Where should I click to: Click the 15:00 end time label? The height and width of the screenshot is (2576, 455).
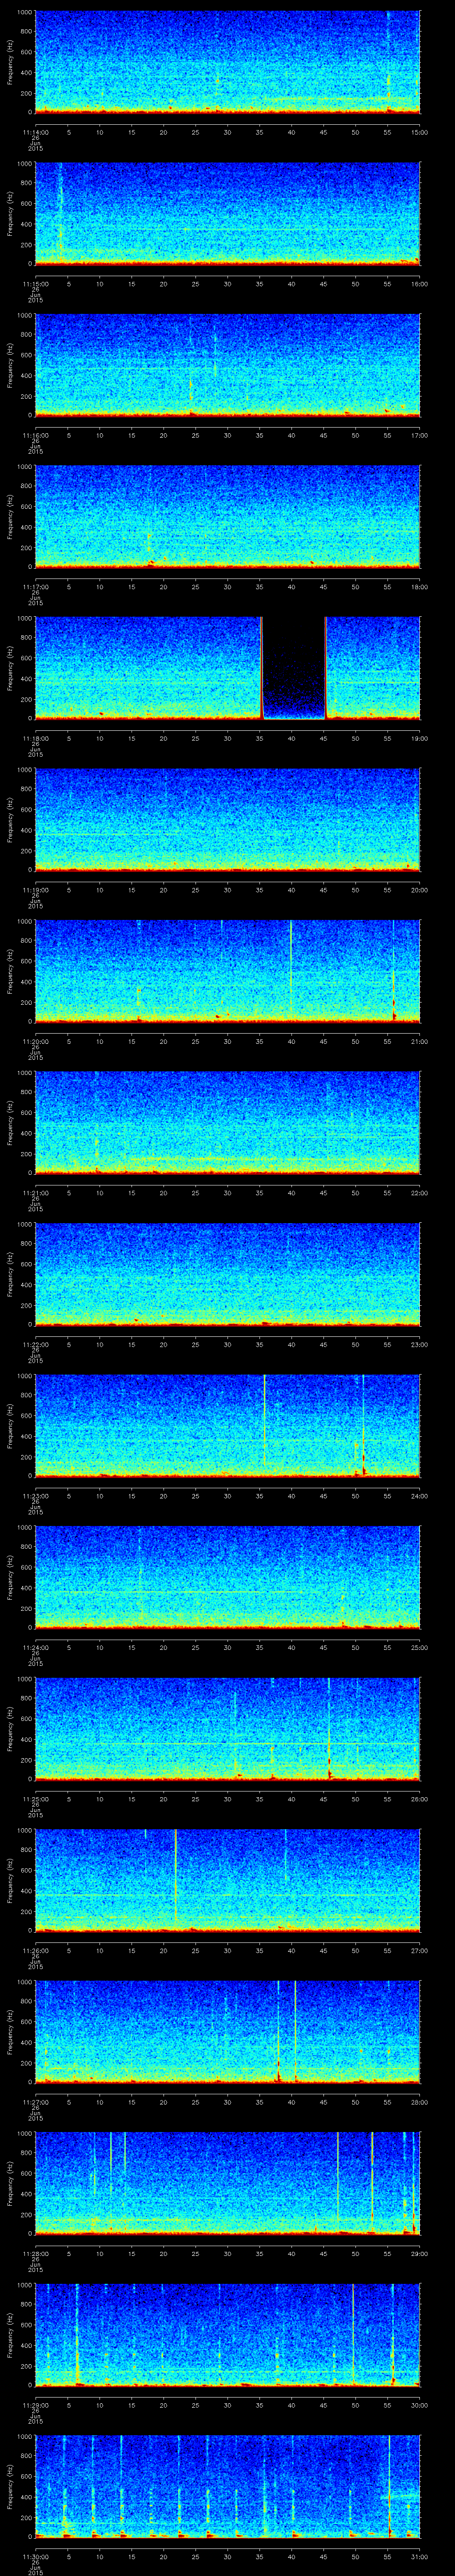(420, 132)
